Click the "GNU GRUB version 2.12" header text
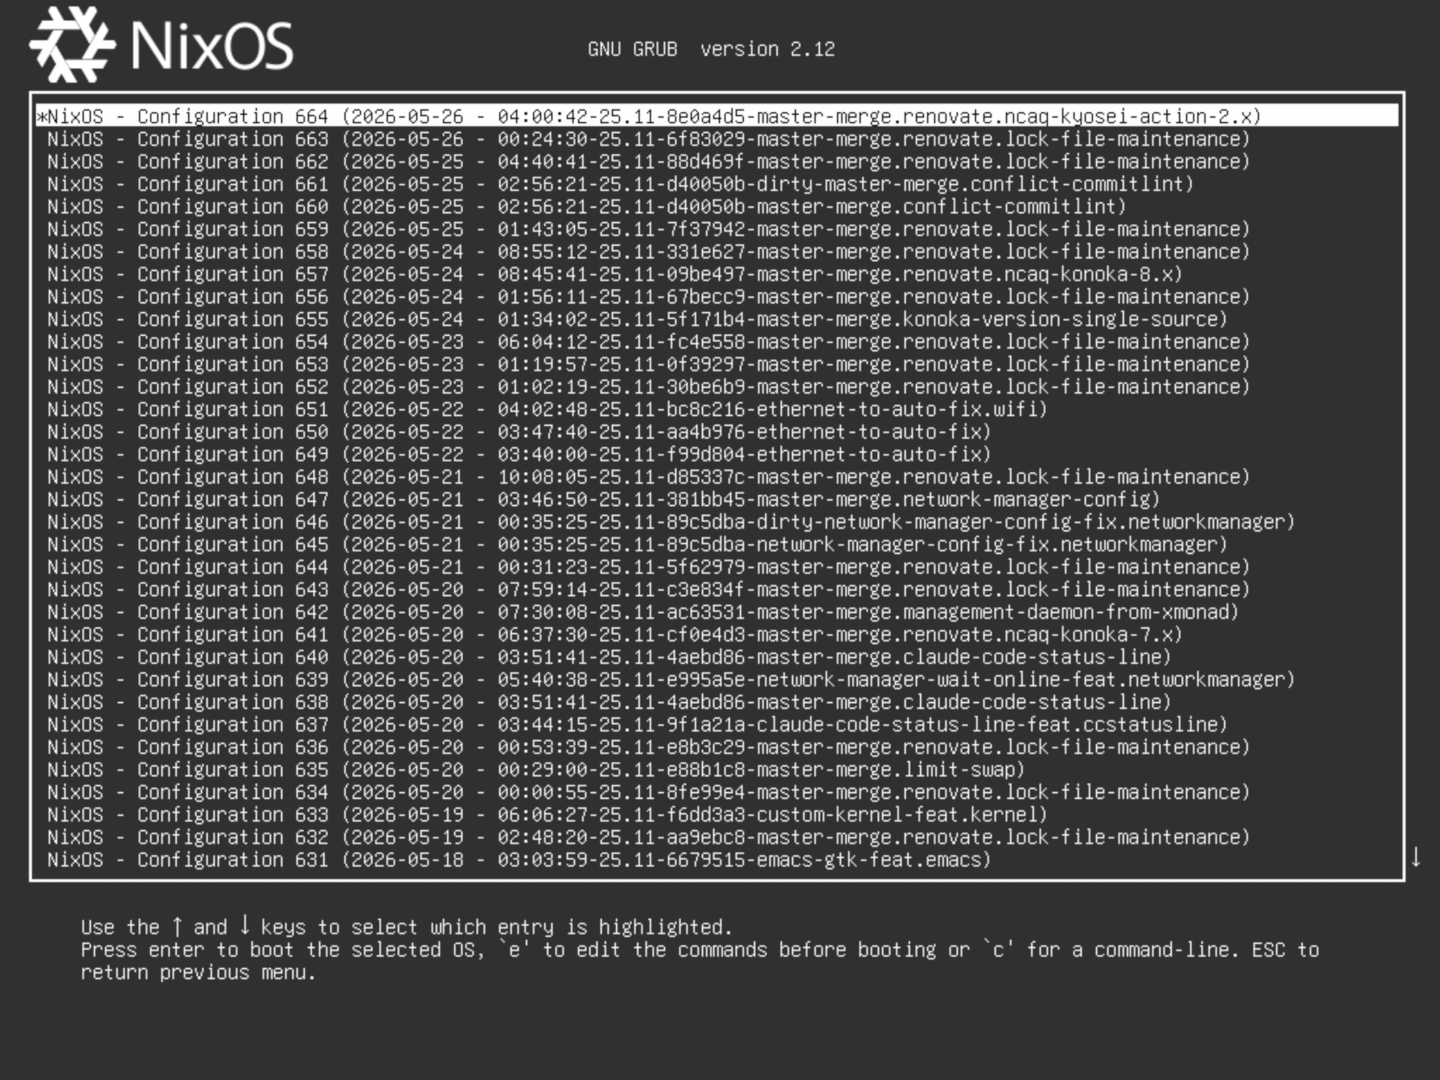The width and height of the screenshot is (1440, 1080). 711,49
